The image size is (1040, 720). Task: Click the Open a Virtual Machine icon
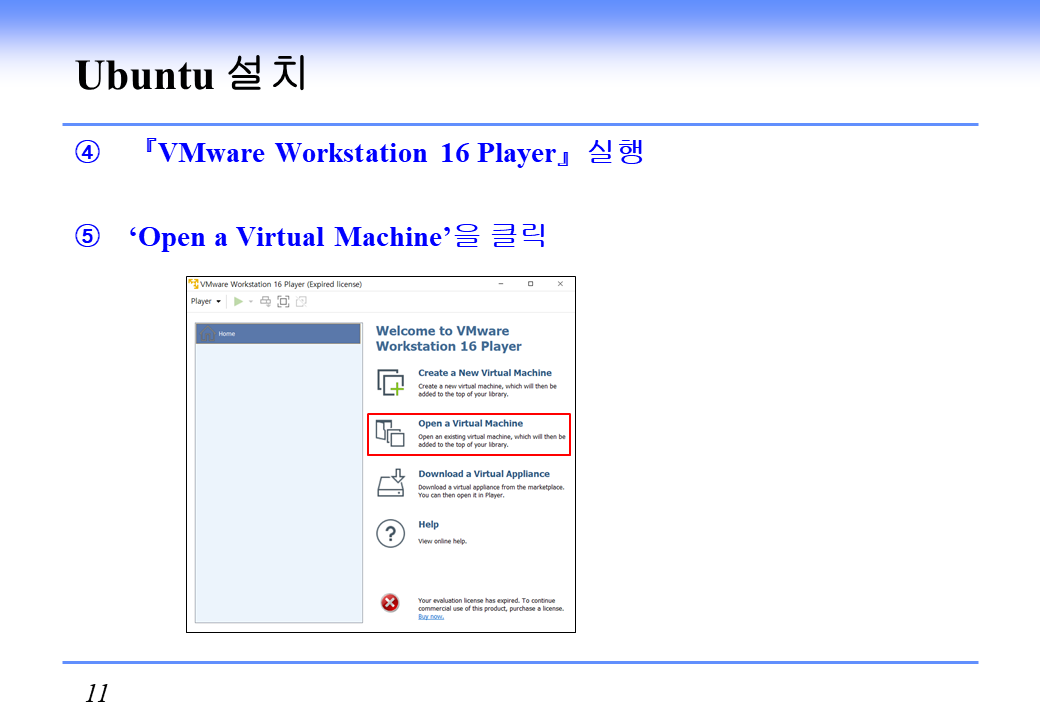coord(390,433)
